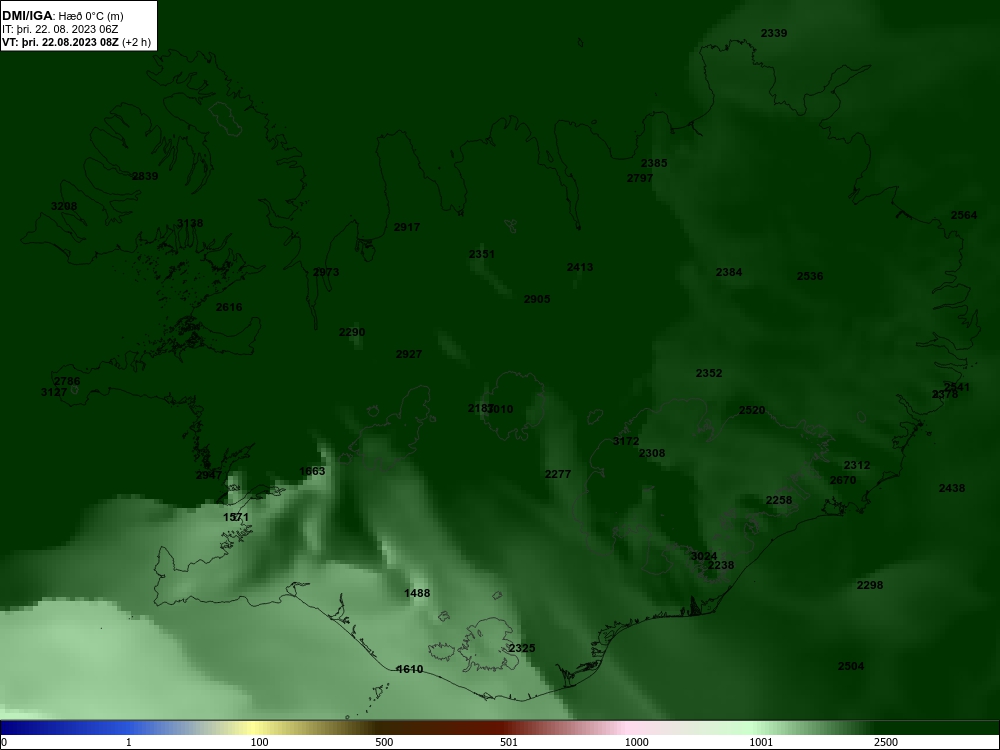Select the 2258 label

(779, 501)
